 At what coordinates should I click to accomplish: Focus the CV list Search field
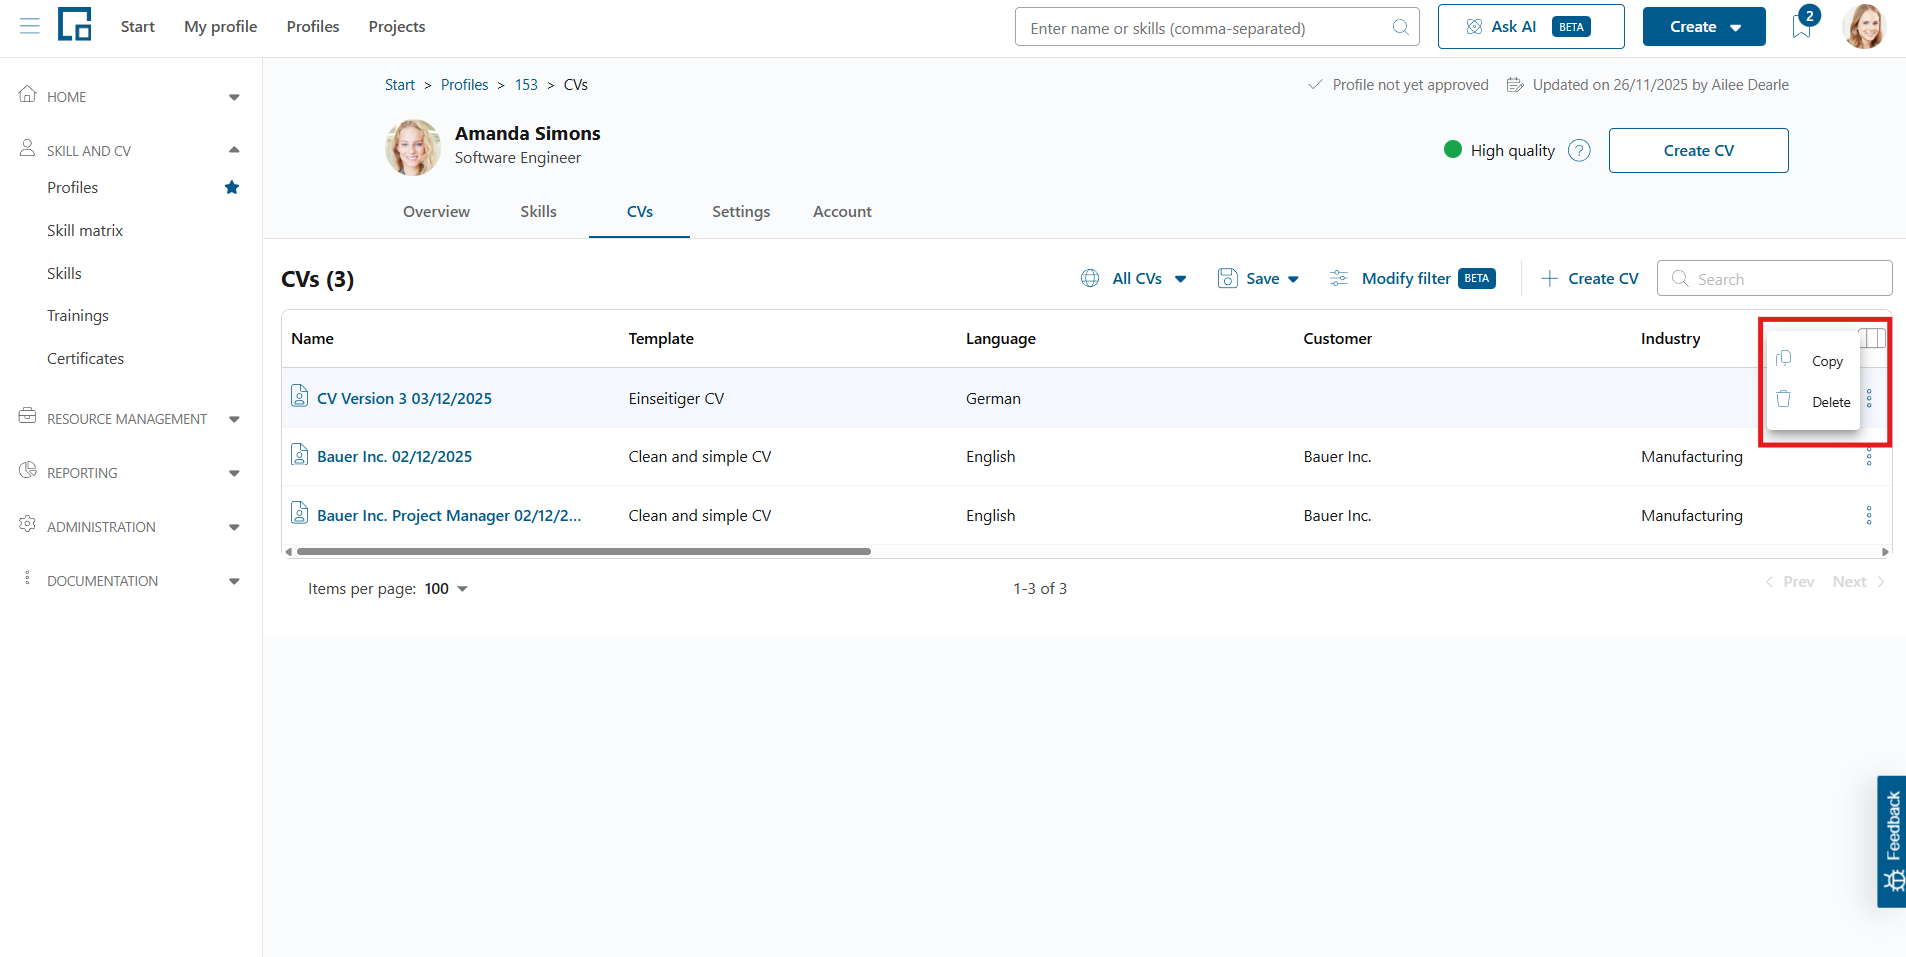pos(1774,279)
